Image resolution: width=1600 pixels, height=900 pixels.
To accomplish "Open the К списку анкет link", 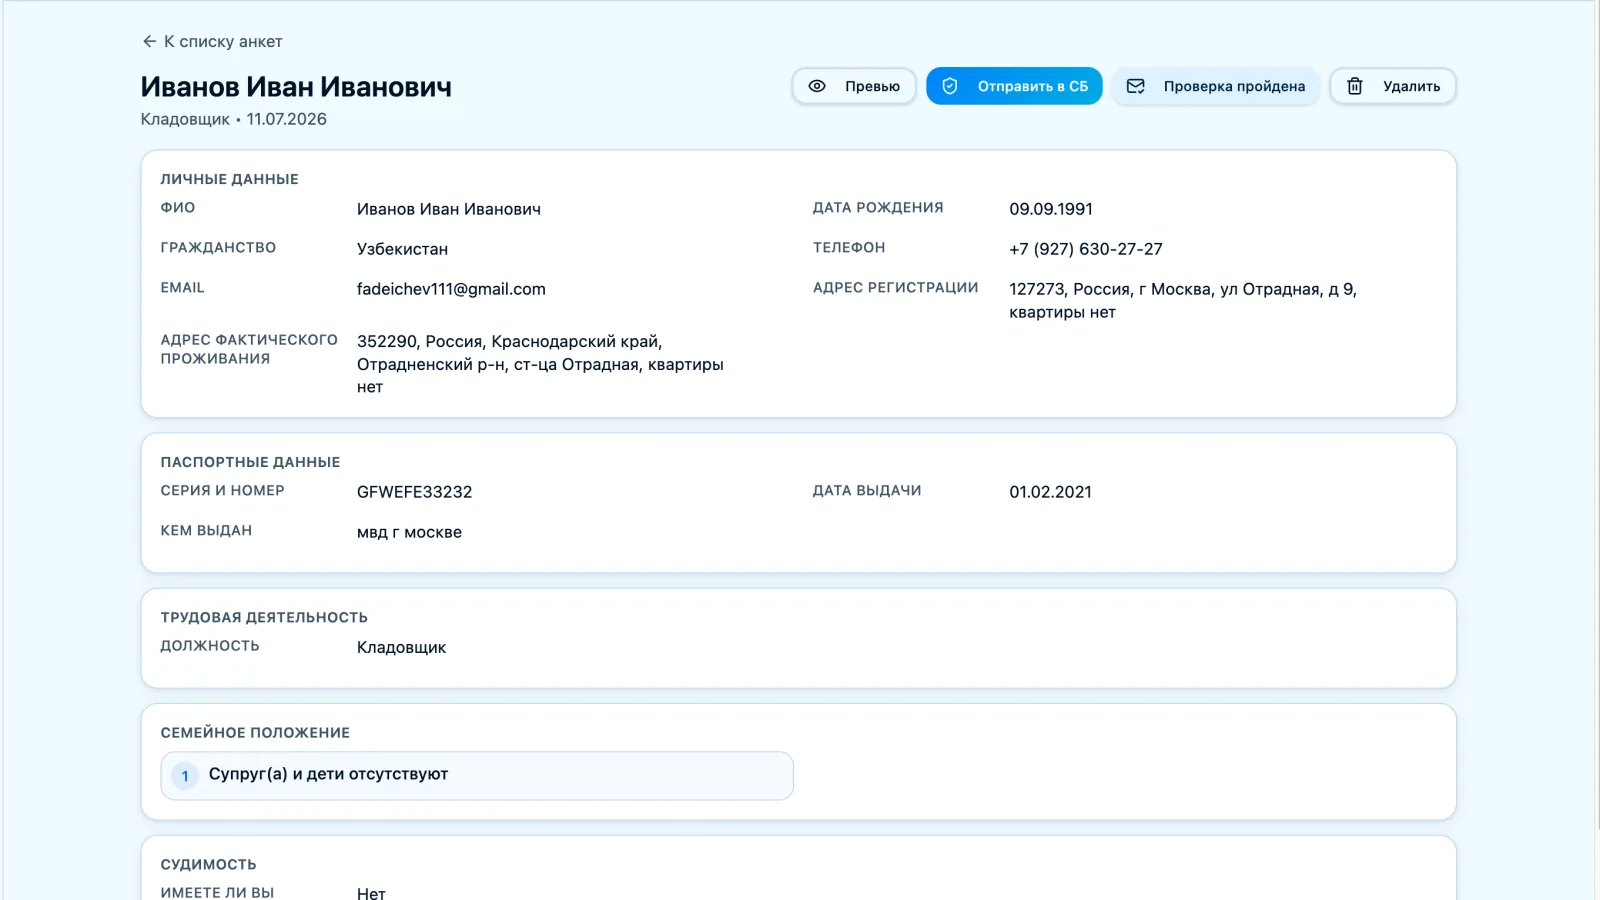I will (212, 41).
